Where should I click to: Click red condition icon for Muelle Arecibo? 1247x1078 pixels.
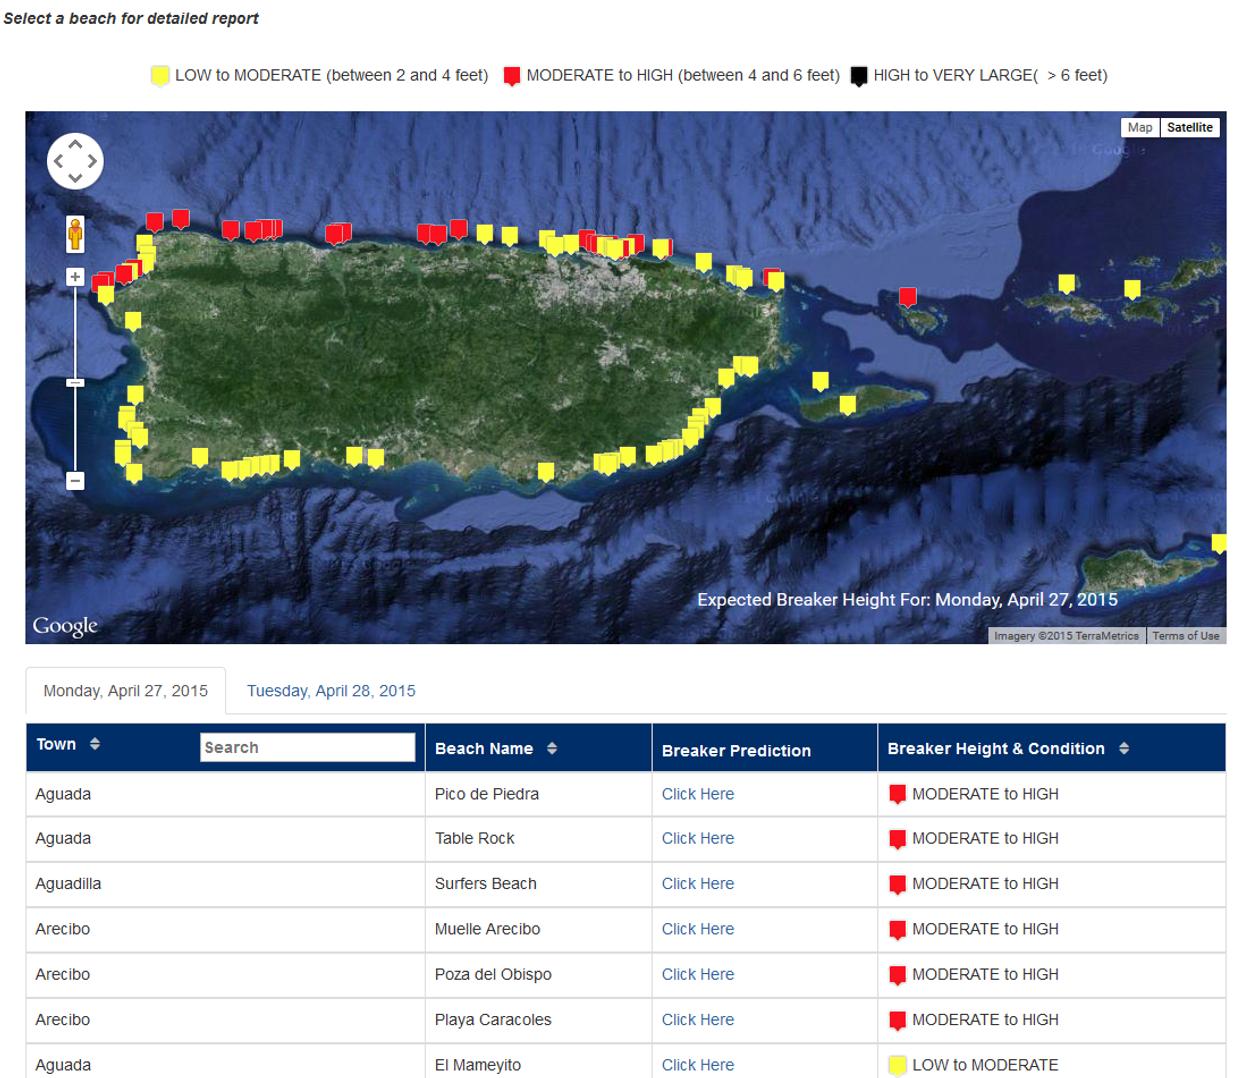tap(897, 930)
